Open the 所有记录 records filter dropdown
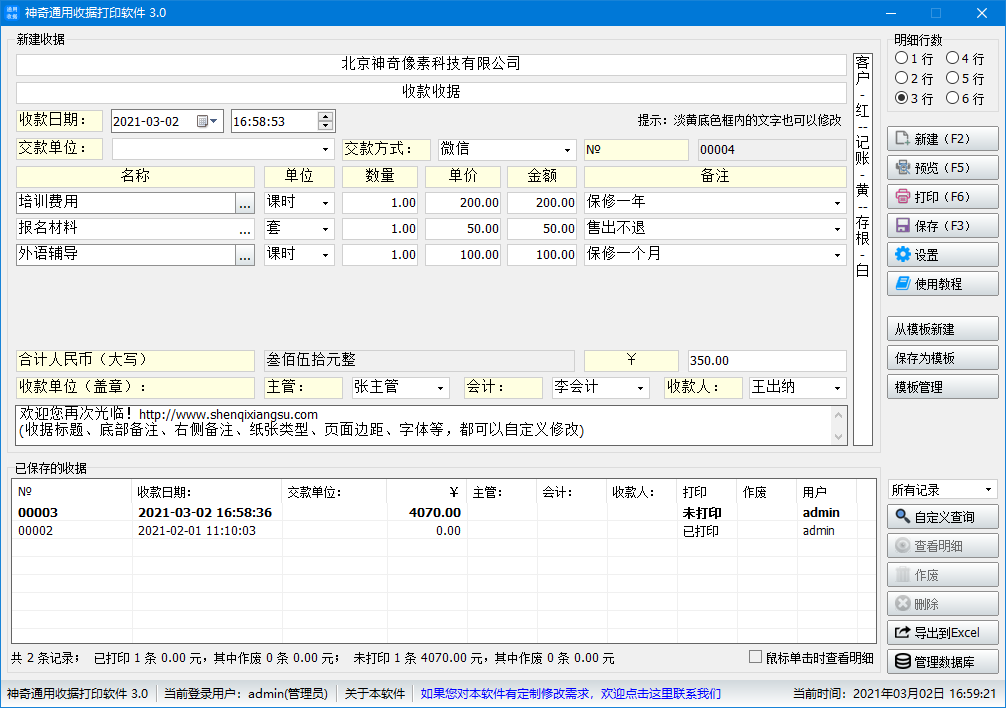The image size is (1006, 708). (941, 489)
